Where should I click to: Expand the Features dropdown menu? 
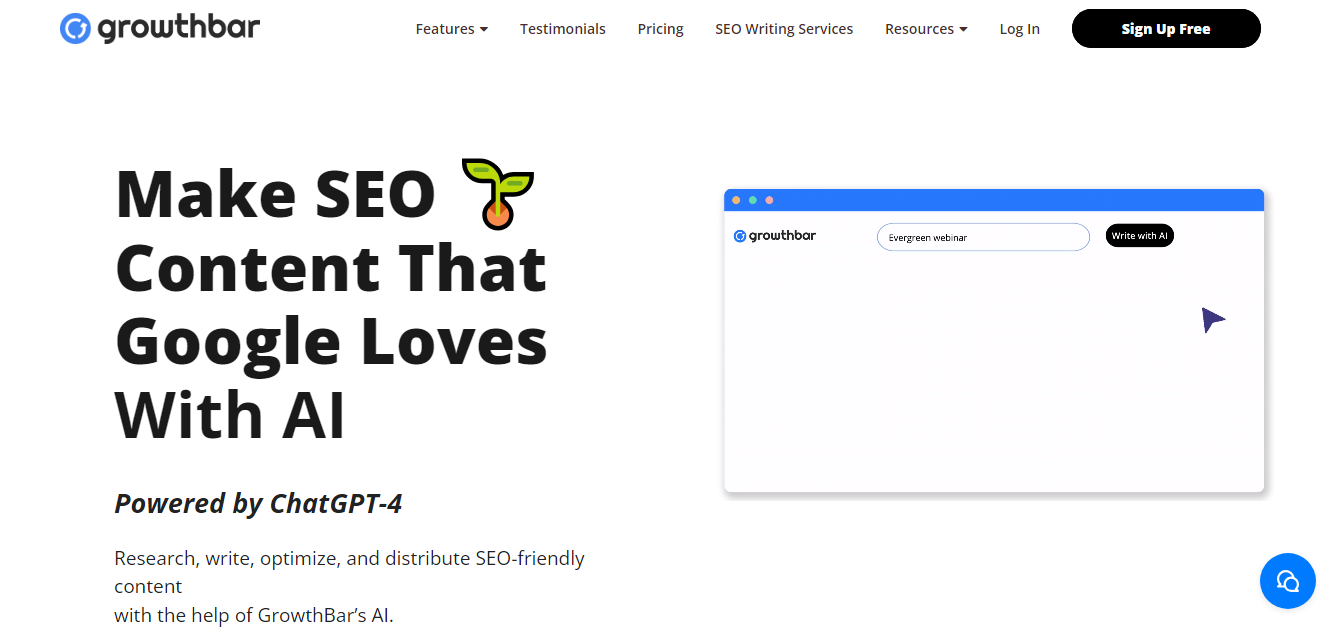pos(451,29)
